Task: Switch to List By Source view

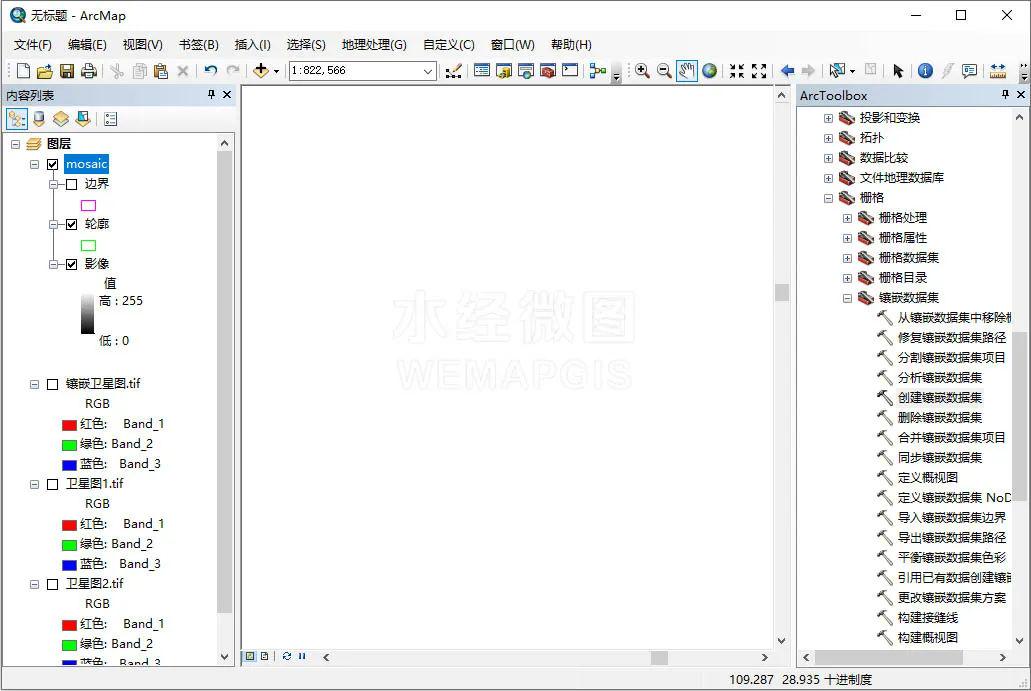Action: coord(39,119)
